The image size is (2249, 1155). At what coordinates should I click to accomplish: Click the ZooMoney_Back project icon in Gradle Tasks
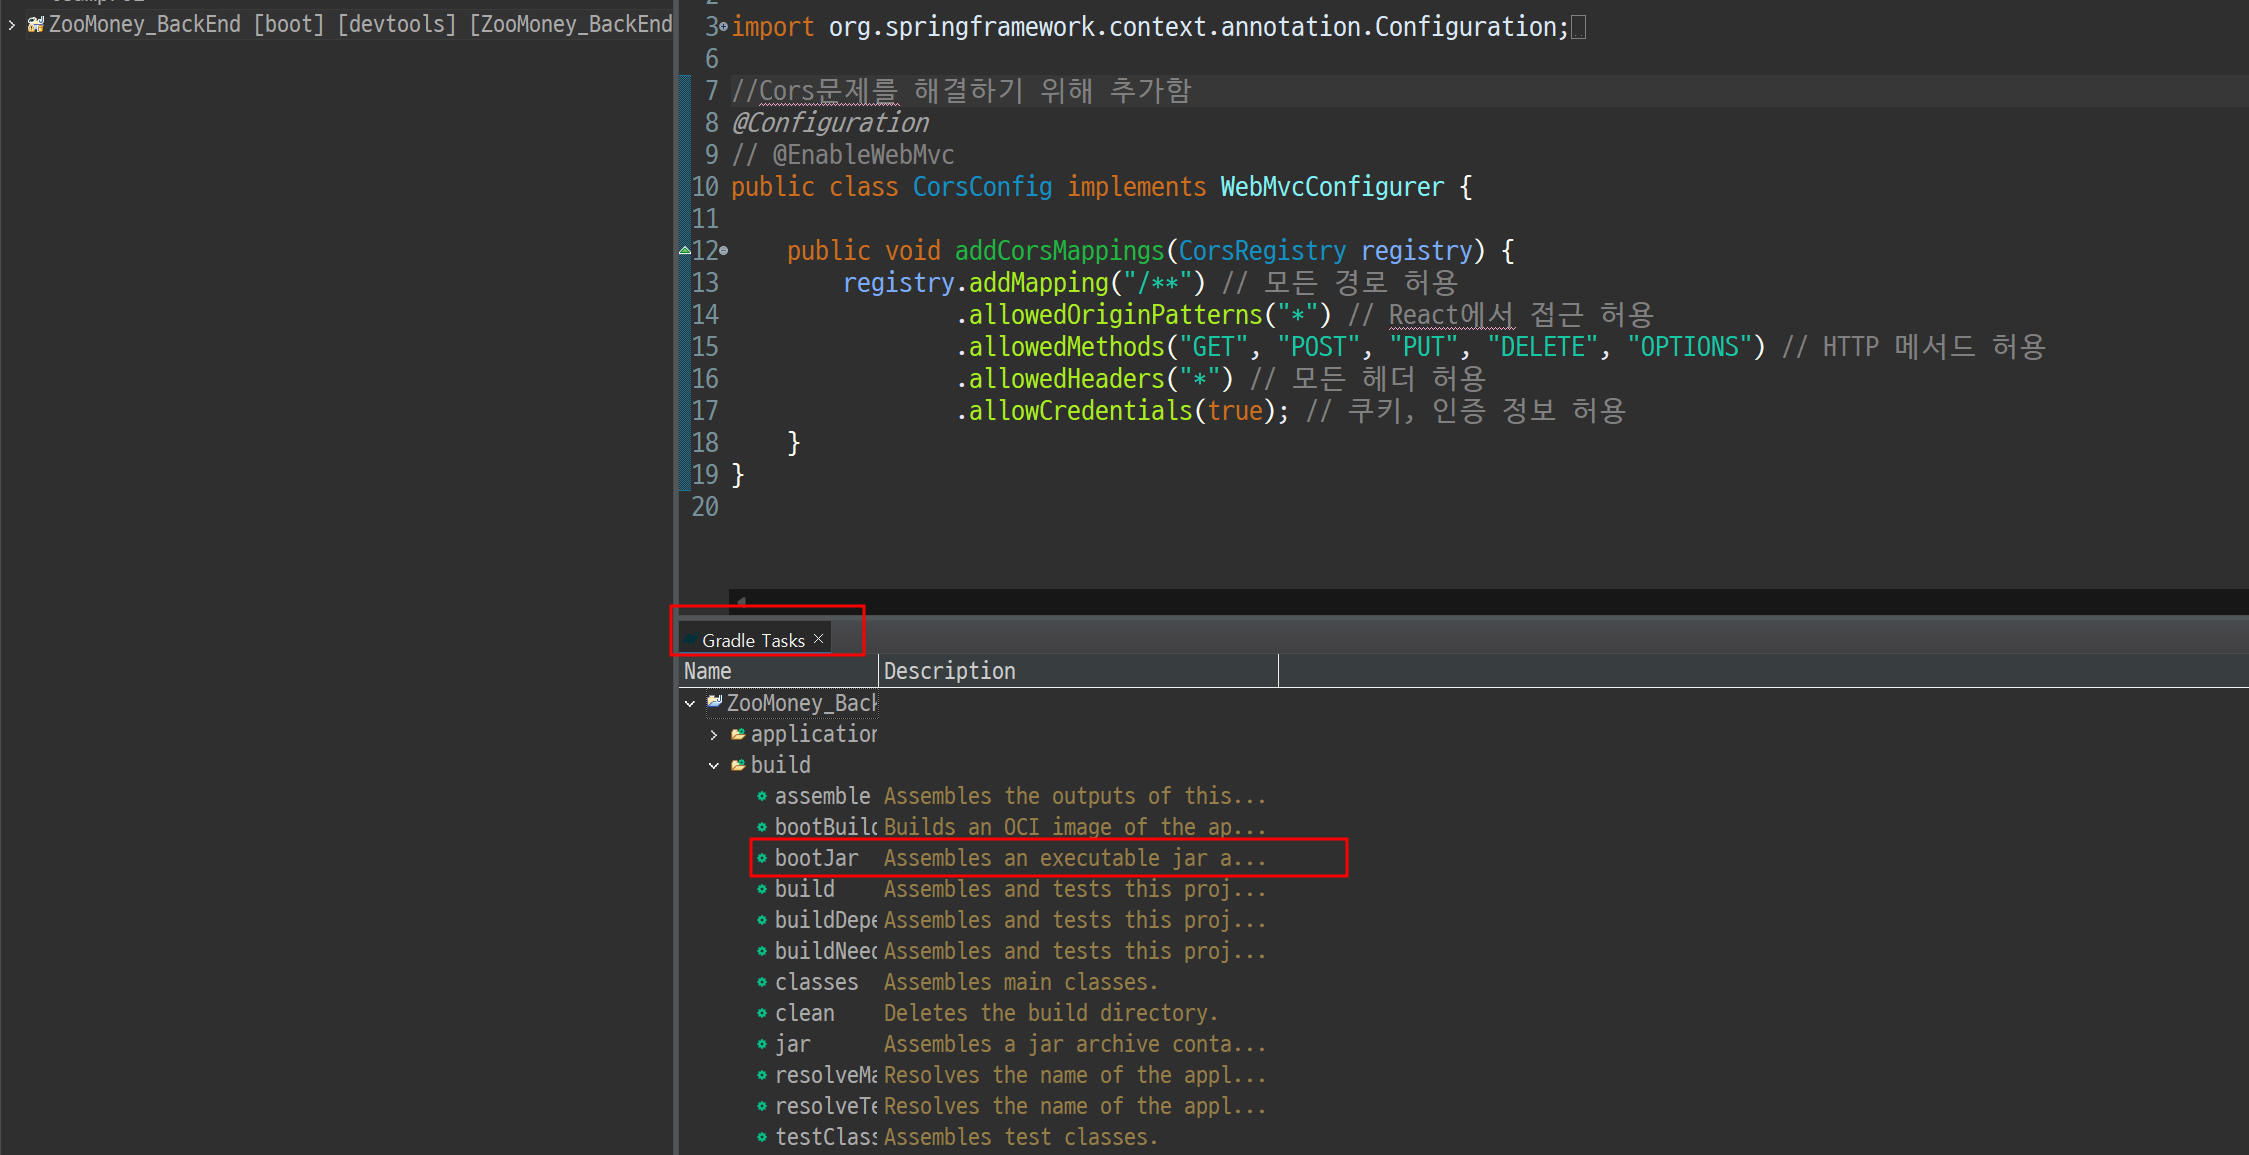point(714,703)
